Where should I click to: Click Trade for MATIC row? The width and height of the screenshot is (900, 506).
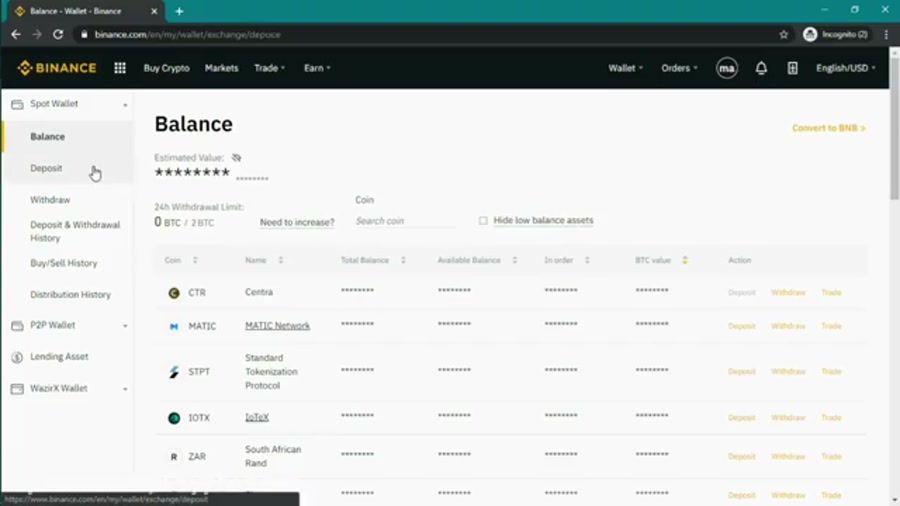tap(831, 326)
